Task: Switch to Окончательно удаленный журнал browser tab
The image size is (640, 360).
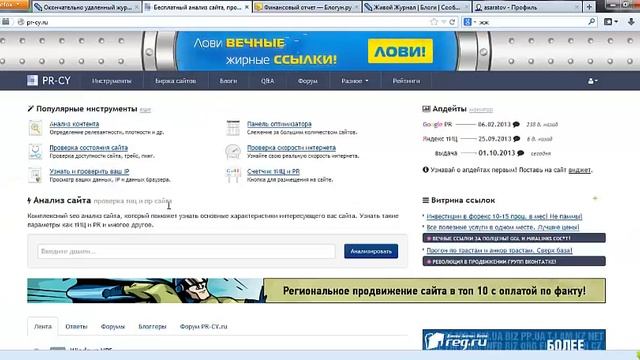Action: point(87,7)
